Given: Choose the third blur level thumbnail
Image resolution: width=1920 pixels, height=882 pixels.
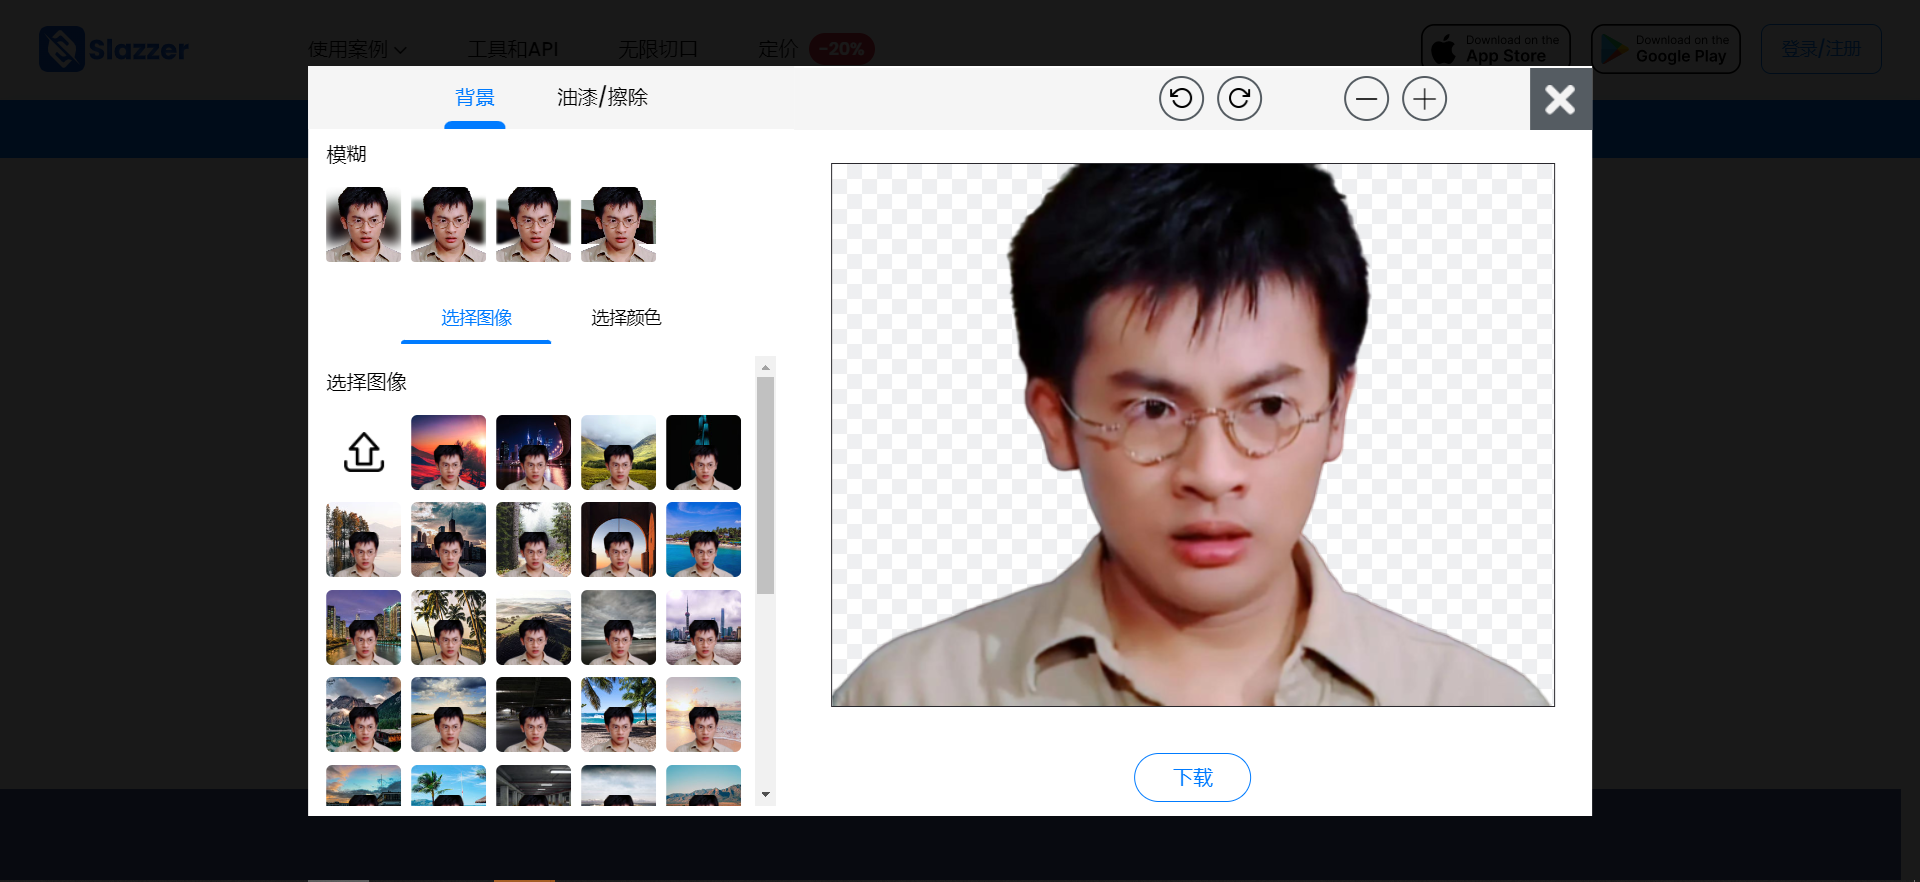Looking at the screenshot, I should coord(533,224).
